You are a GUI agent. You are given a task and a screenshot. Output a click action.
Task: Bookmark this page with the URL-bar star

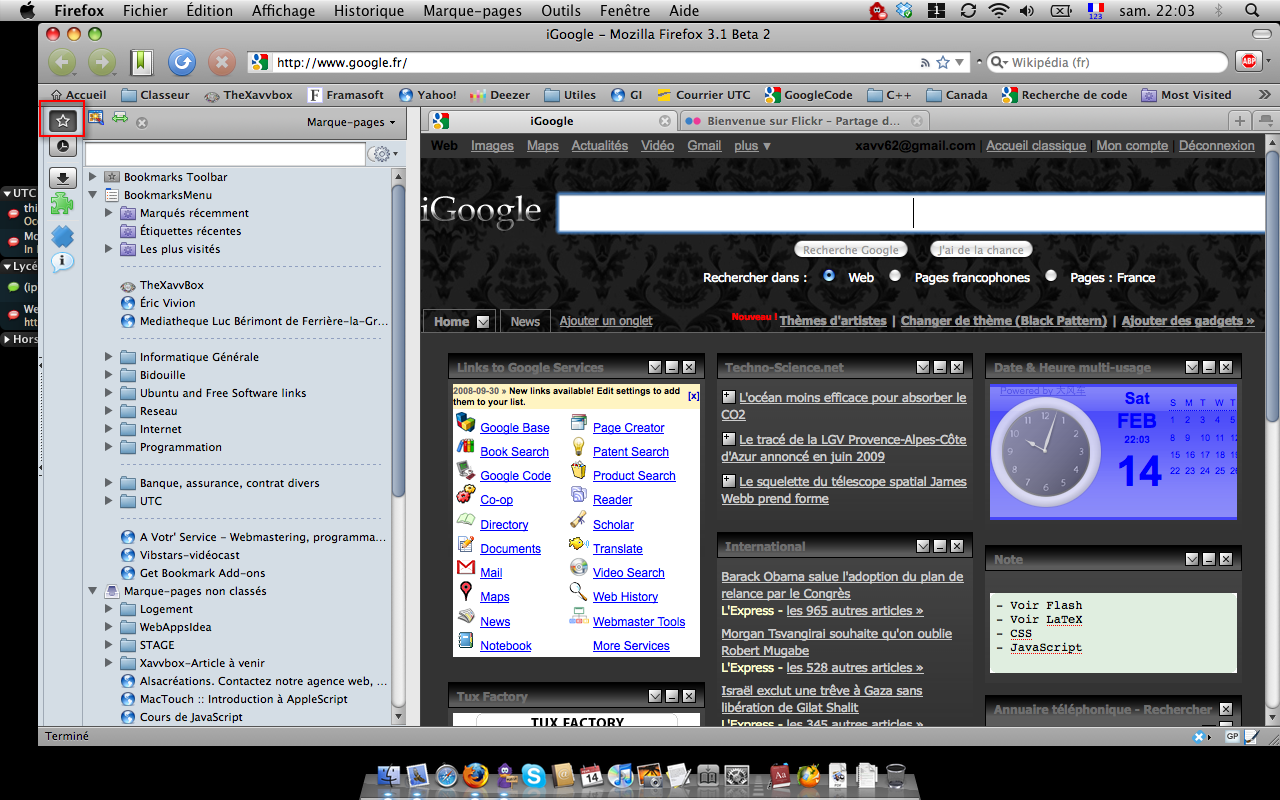942,62
